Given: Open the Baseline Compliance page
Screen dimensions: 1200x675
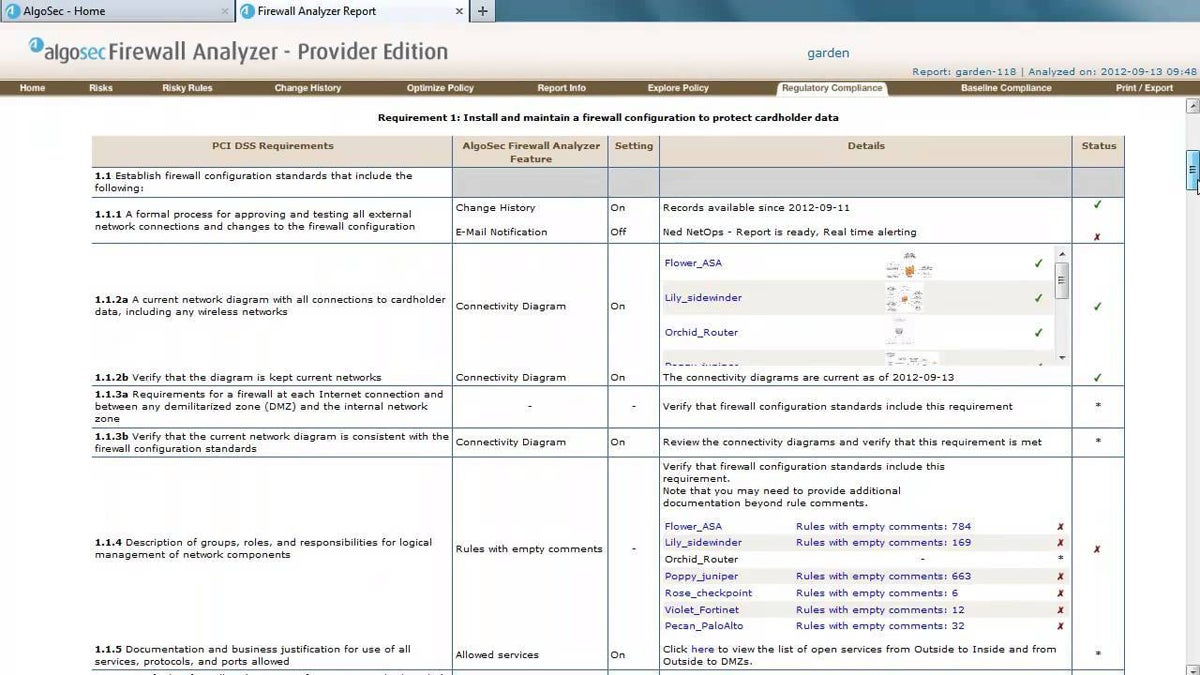Looking at the screenshot, I should (1006, 88).
